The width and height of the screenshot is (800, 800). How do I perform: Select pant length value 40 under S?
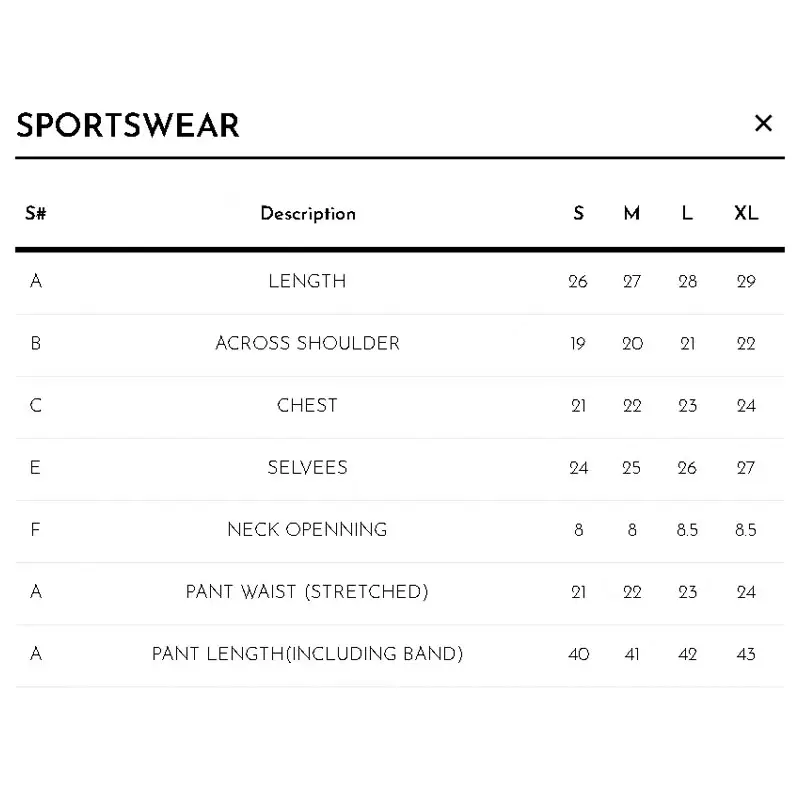[x=579, y=655]
